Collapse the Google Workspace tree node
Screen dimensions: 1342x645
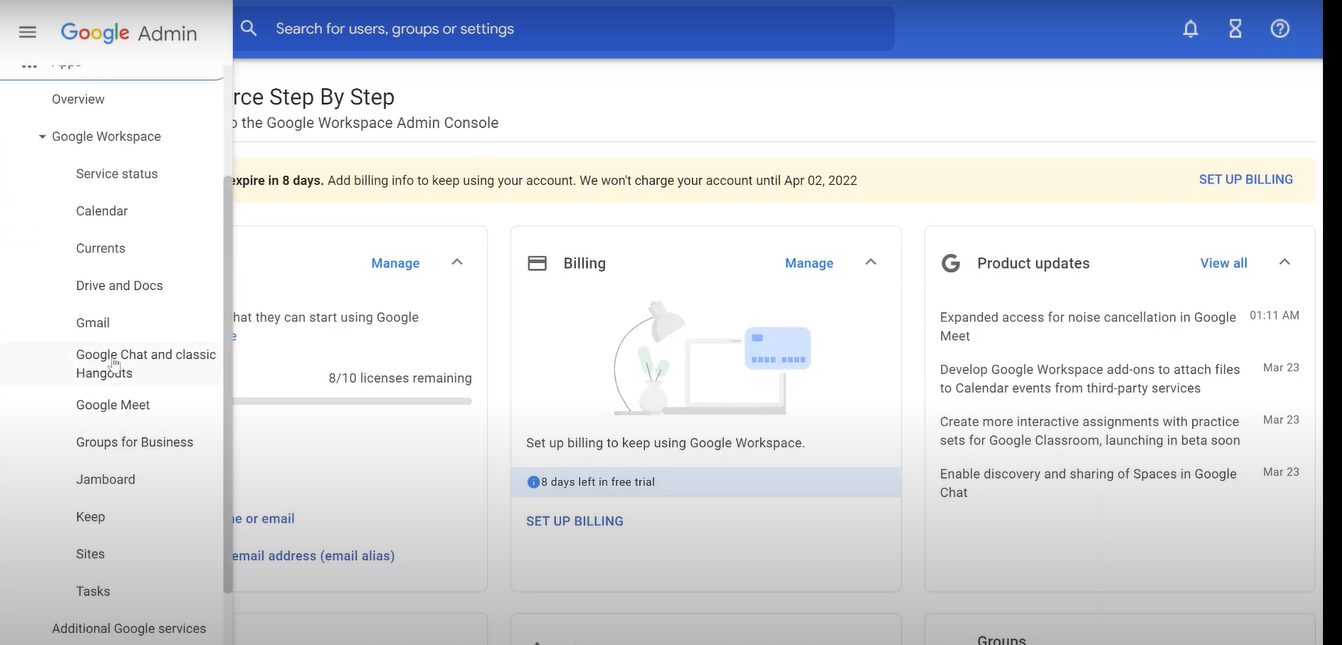pyautogui.click(x=42, y=137)
